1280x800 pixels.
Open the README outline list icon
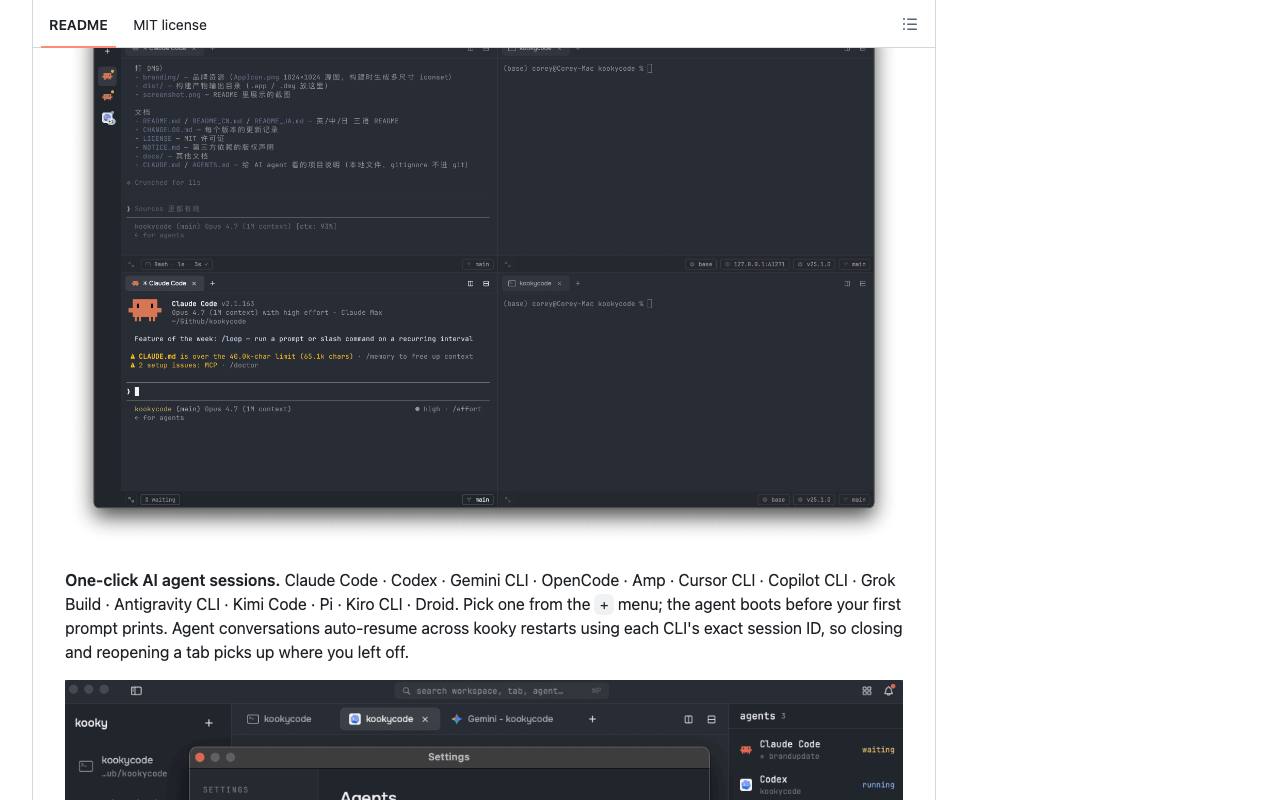[x=910, y=24]
